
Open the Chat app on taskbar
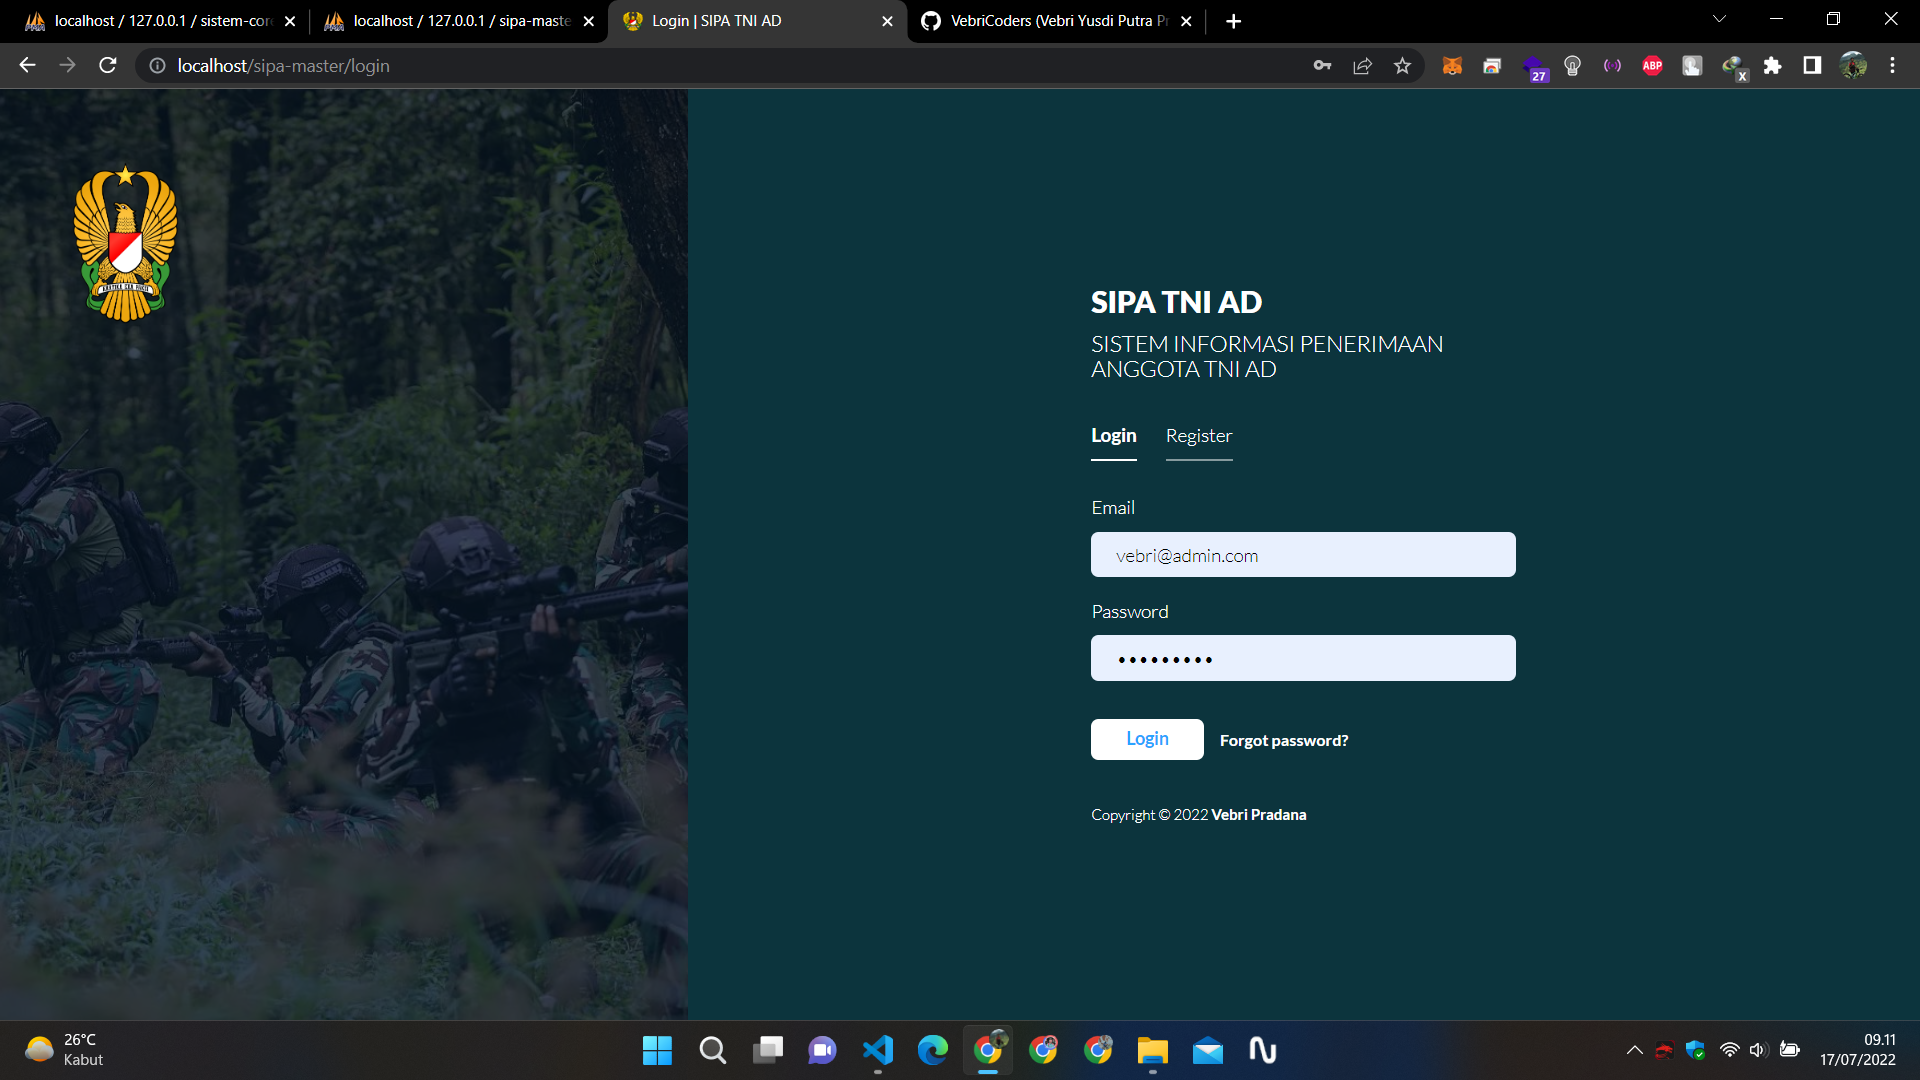point(822,1050)
